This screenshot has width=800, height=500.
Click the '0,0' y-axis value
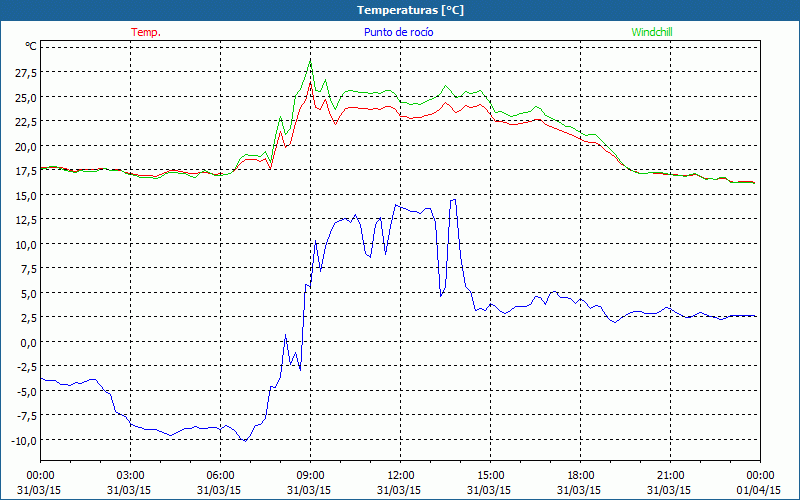pyautogui.click(x=29, y=342)
